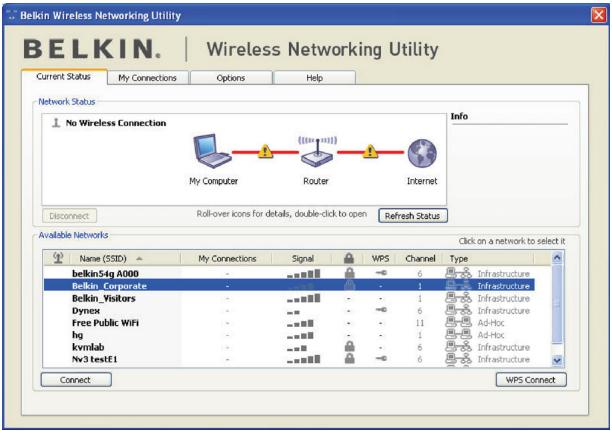Sort by Name (SSID) column header
Viewport: 612px width, 431px height.
(x=125, y=258)
